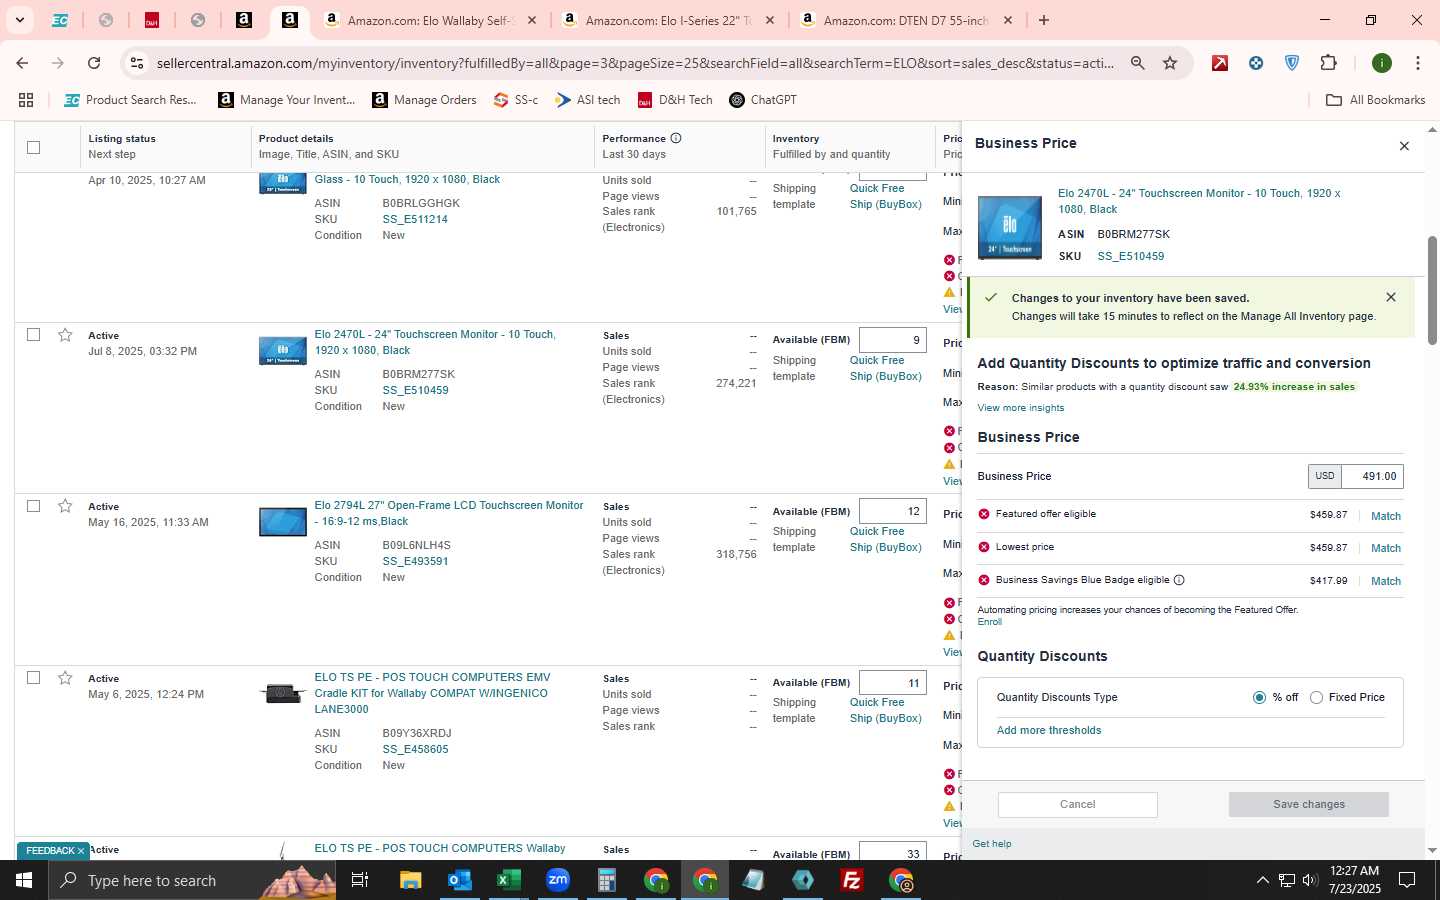This screenshot has width=1440, height=900.
Task: Toggle the select-all listings checkbox
Action: (x=33, y=147)
